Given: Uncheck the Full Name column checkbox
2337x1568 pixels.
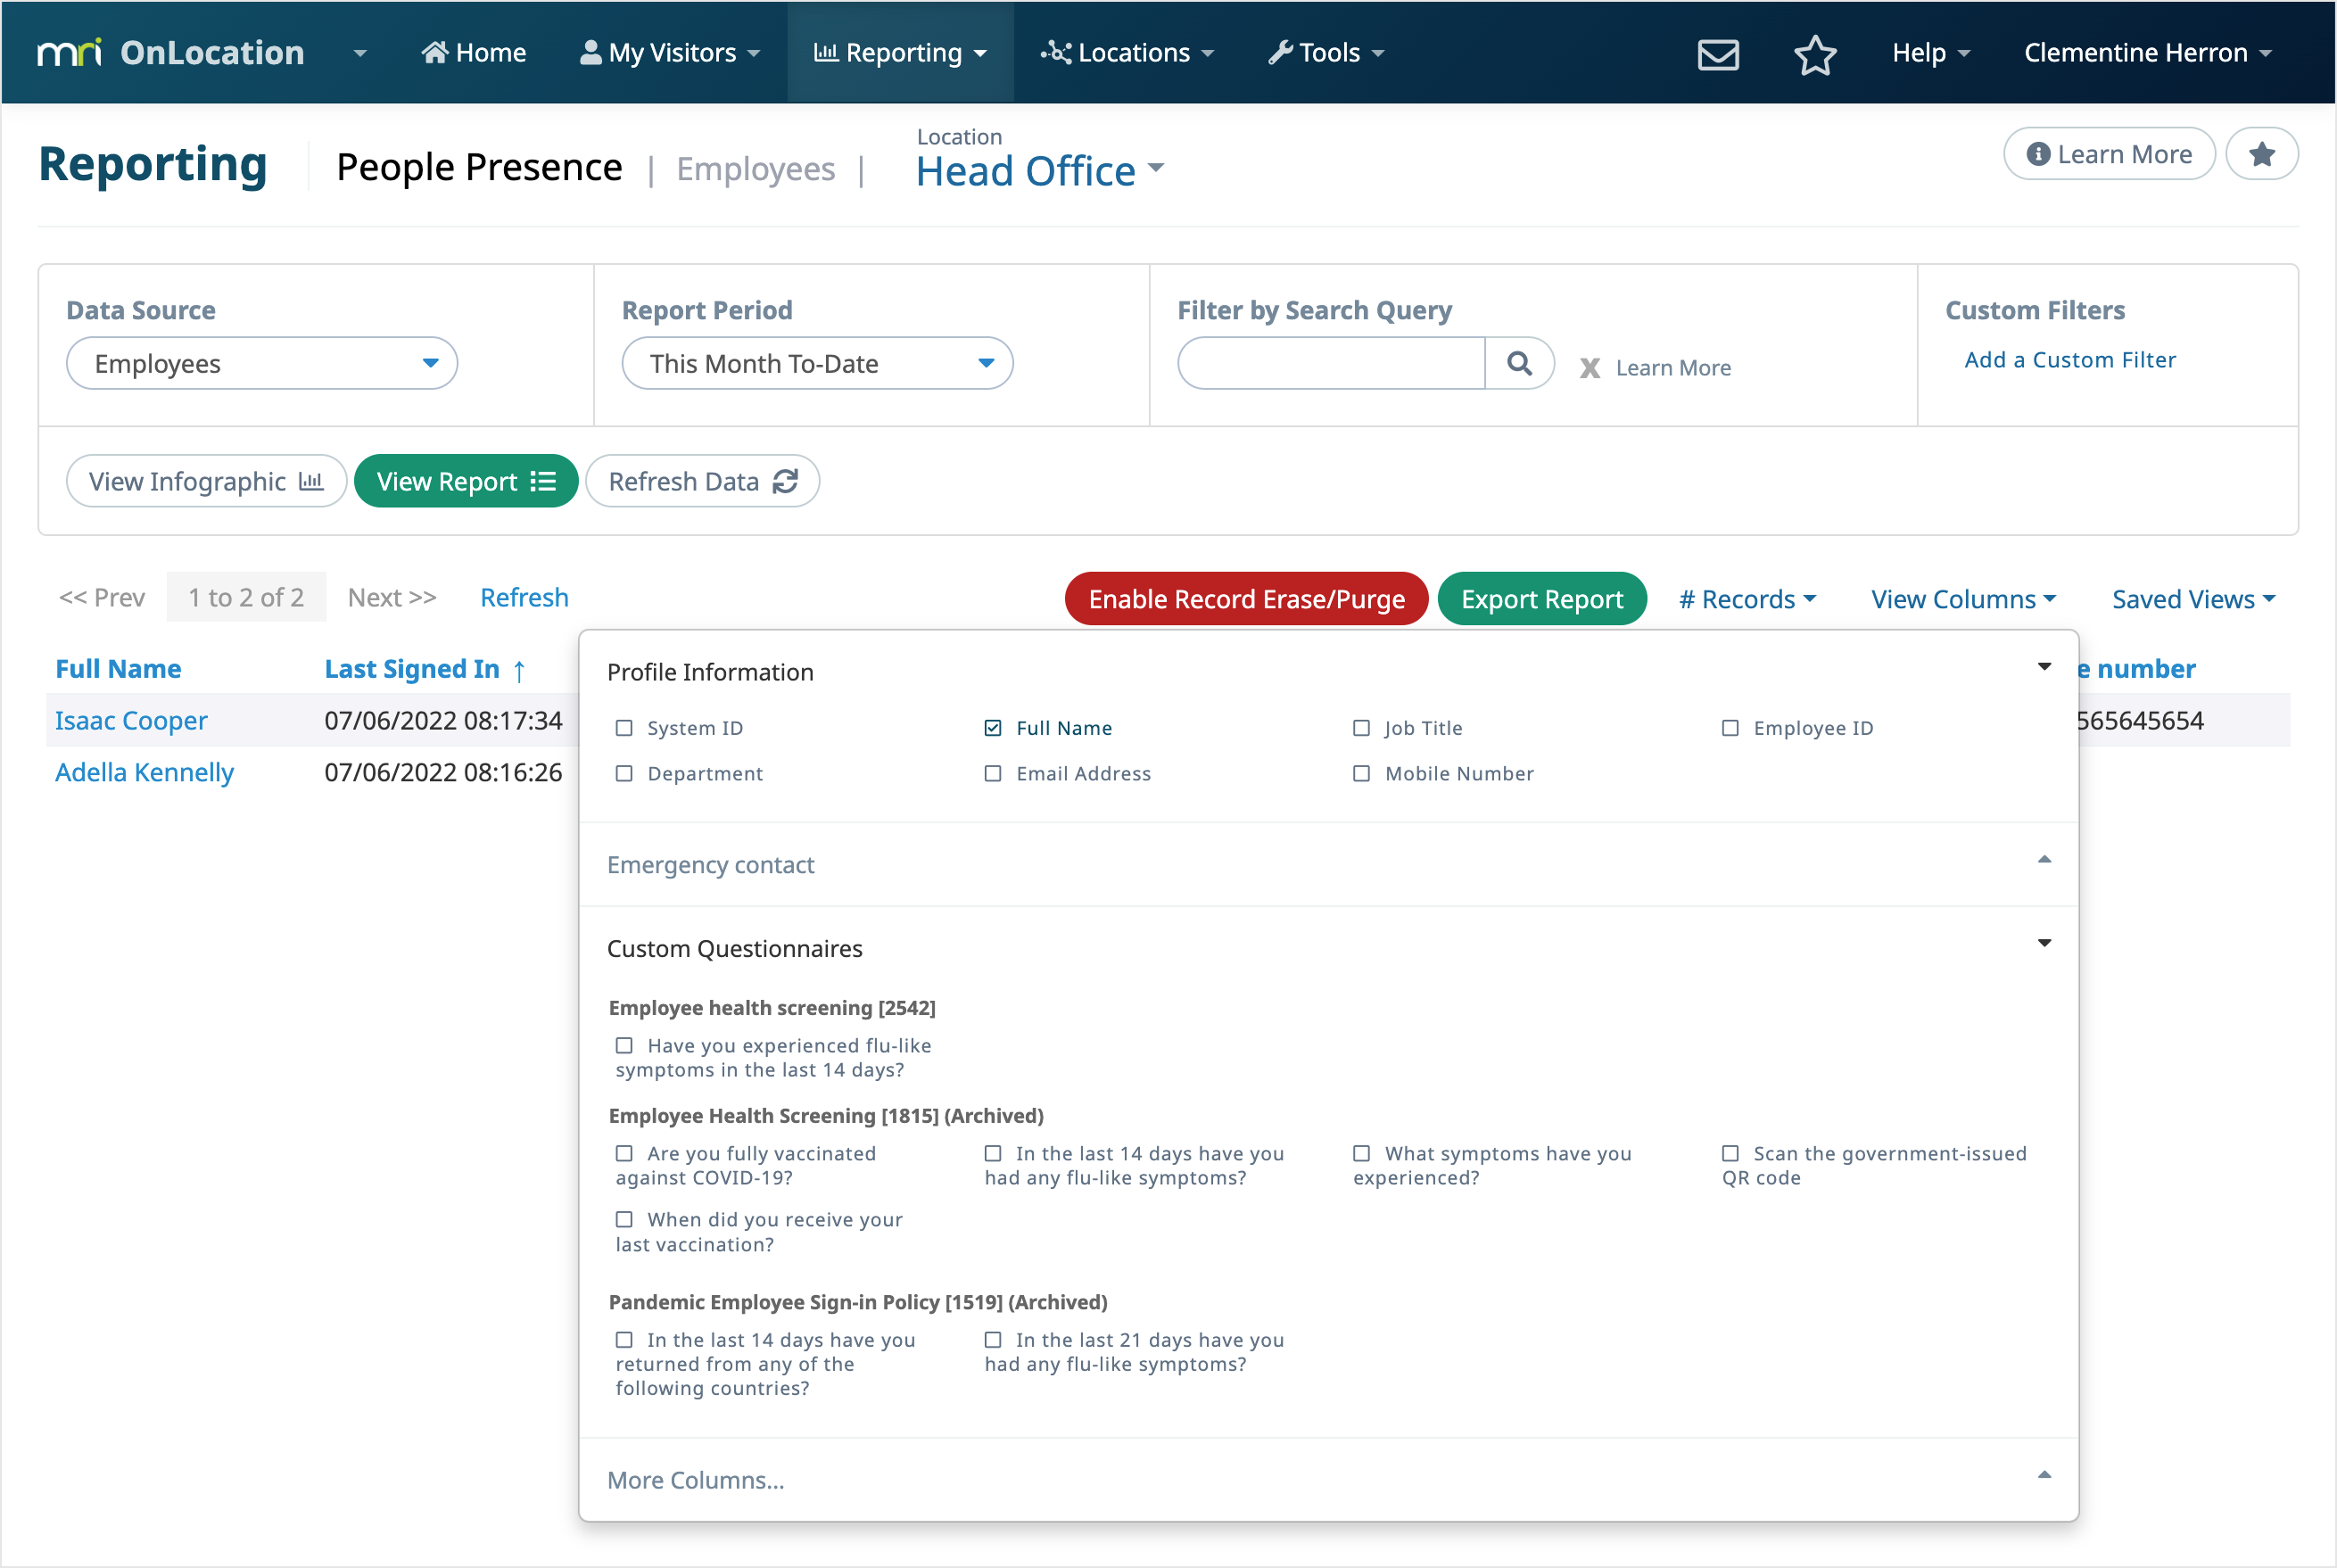Looking at the screenshot, I should pyautogui.click(x=992, y=728).
